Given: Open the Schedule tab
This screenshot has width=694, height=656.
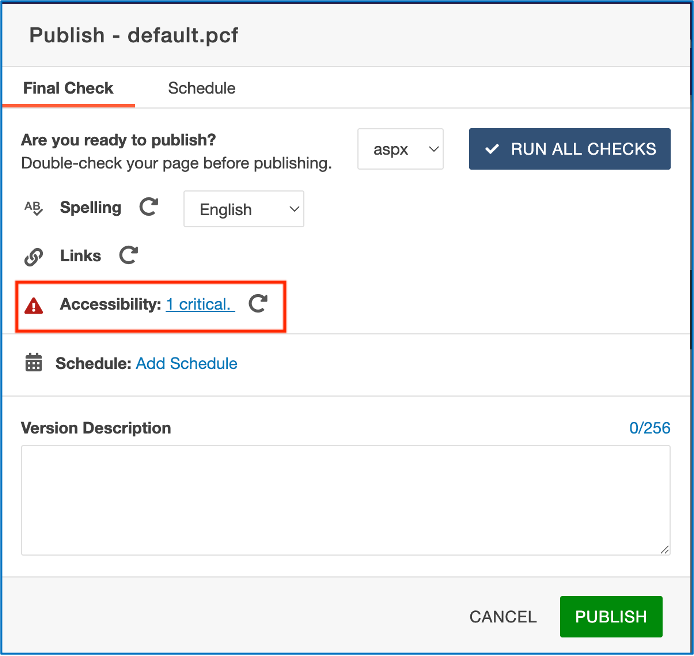Looking at the screenshot, I should 201,88.
